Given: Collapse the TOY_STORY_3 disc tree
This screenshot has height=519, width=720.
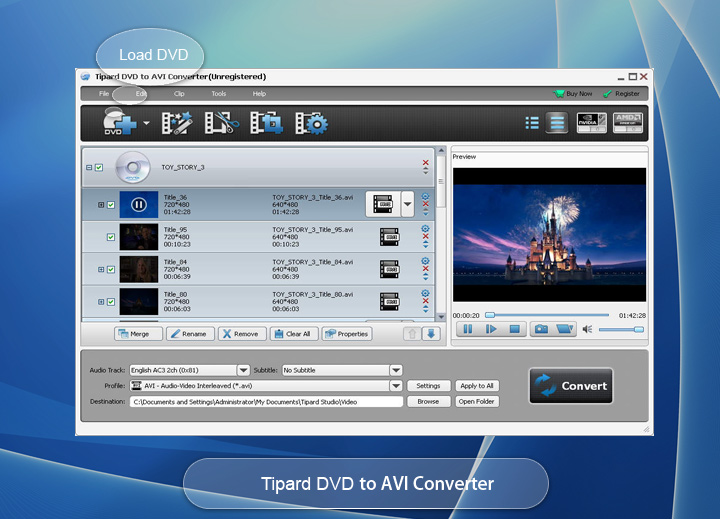Looking at the screenshot, I should 89,168.
